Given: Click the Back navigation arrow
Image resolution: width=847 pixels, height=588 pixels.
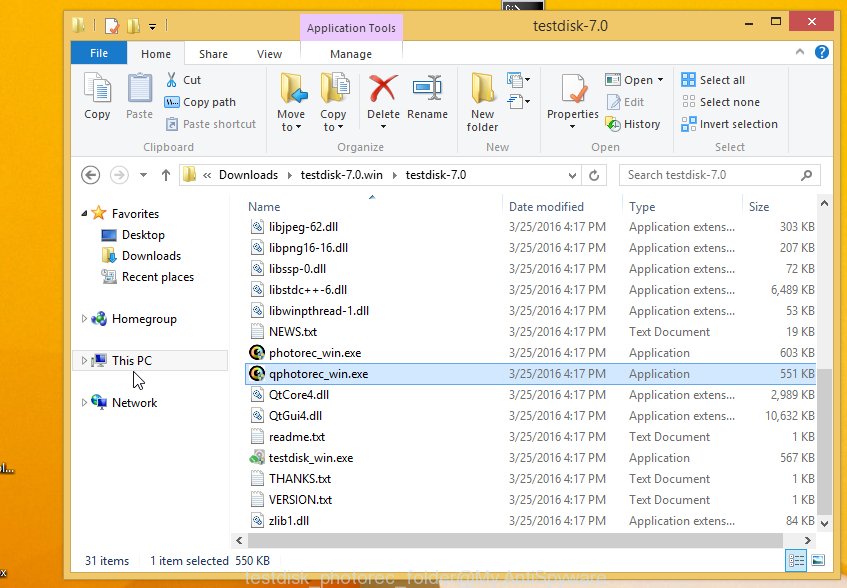Looking at the screenshot, I should [90, 175].
